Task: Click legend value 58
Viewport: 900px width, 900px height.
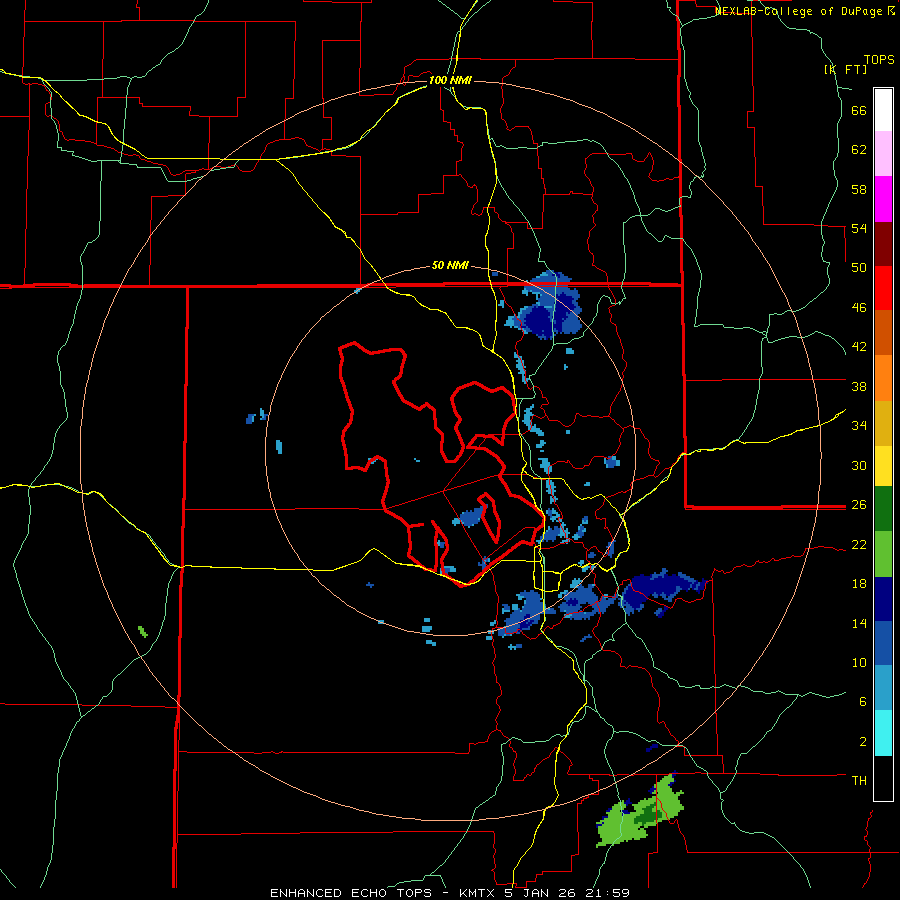Action: click(x=859, y=189)
